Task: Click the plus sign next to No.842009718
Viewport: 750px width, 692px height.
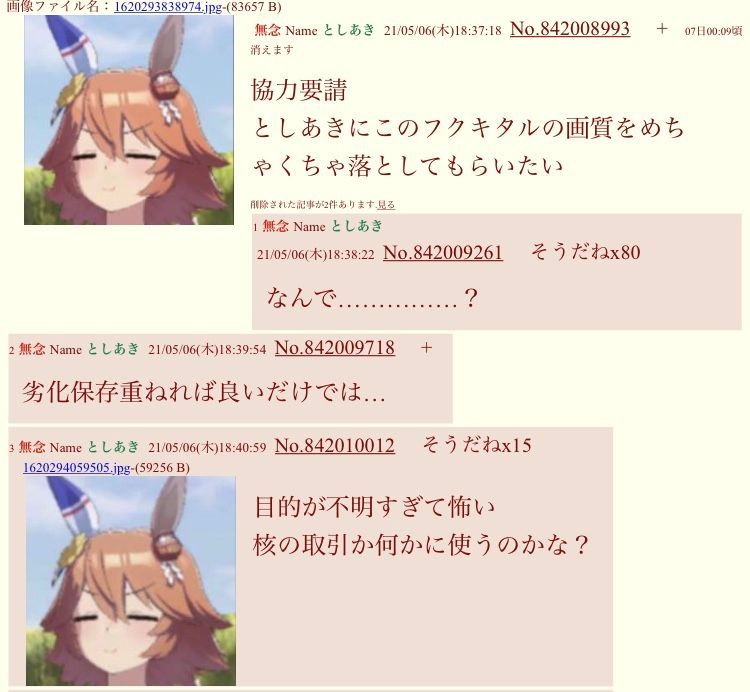Action: coord(426,348)
